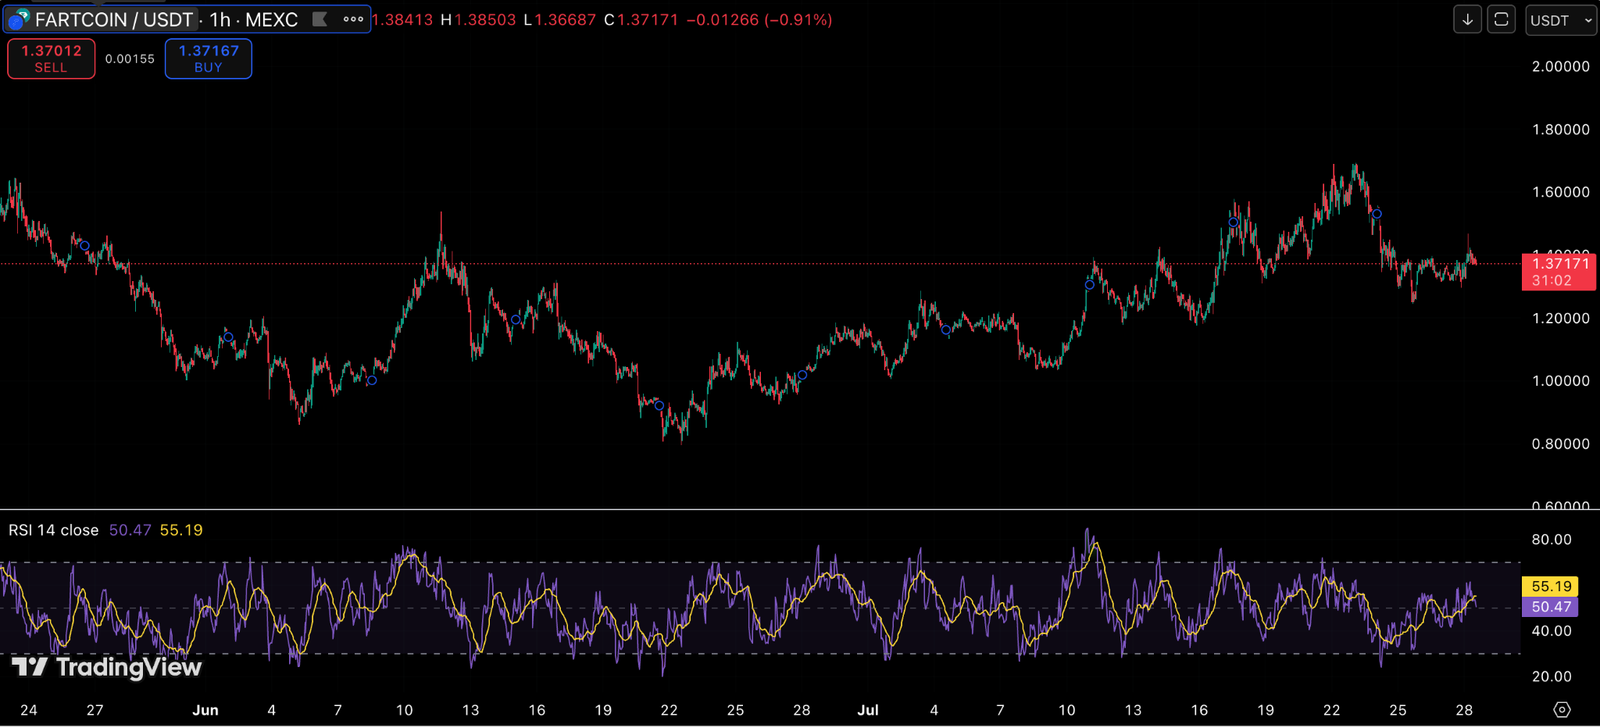Click the blue circle marker near Jul 10

[x=1090, y=285]
